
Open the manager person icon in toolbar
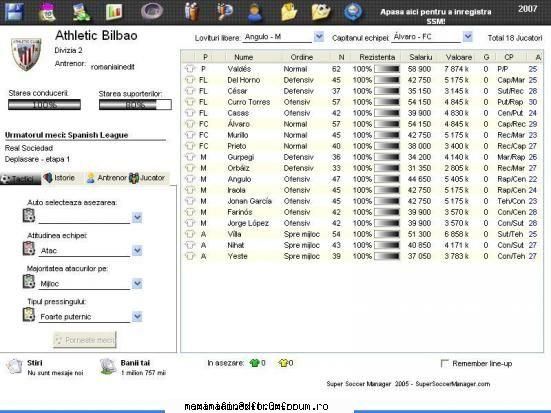255,13
